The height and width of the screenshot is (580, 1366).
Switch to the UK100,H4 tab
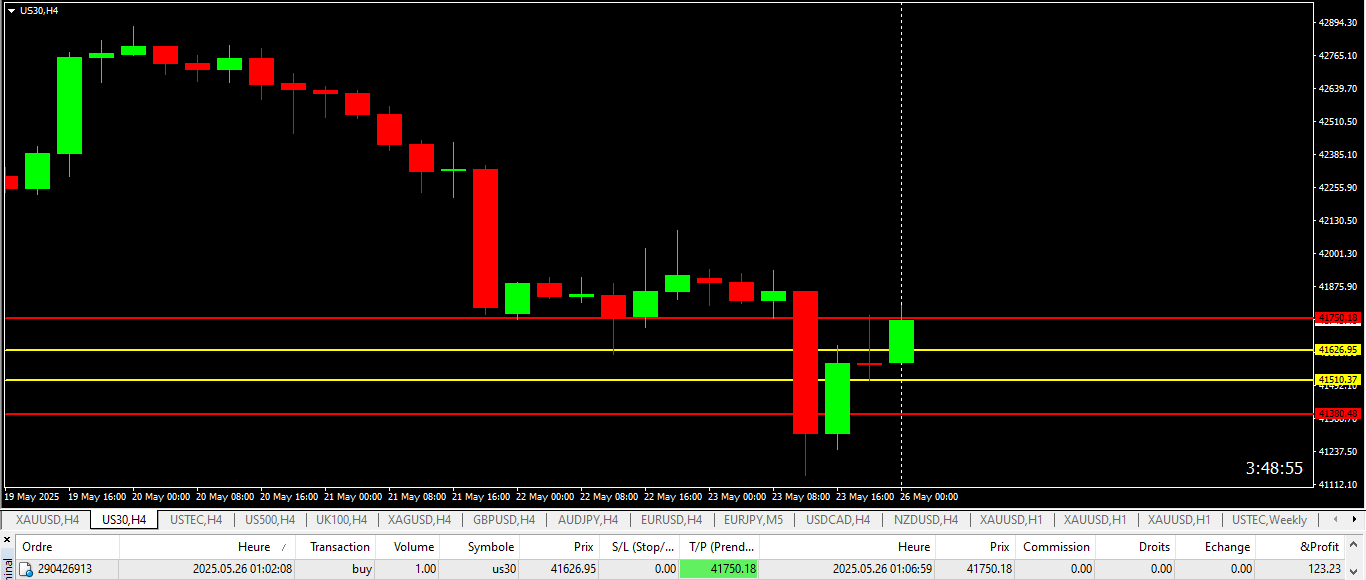click(341, 520)
